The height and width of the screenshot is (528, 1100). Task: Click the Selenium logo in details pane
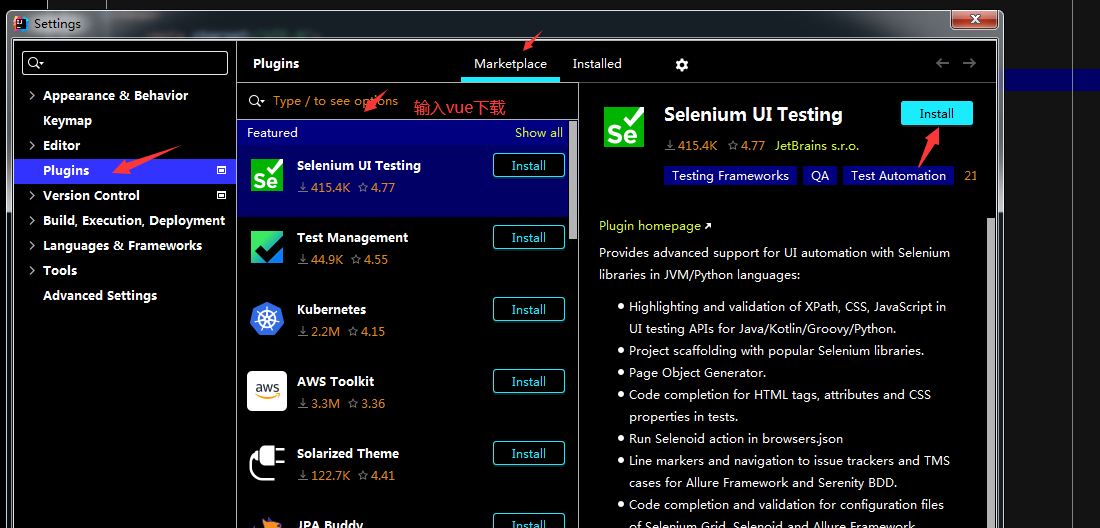[624, 127]
